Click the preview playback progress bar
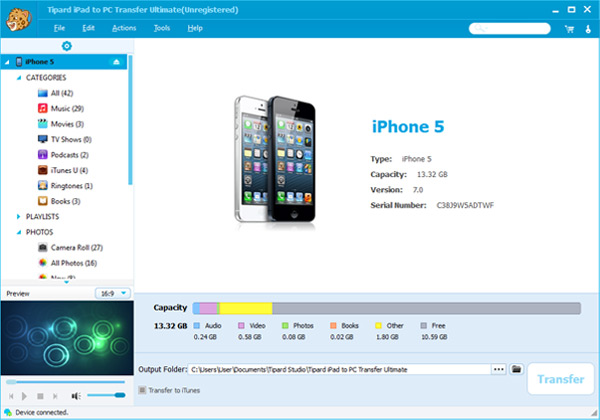Image resolution: width=600 pixels, height=420 pixels. point(65,382)
